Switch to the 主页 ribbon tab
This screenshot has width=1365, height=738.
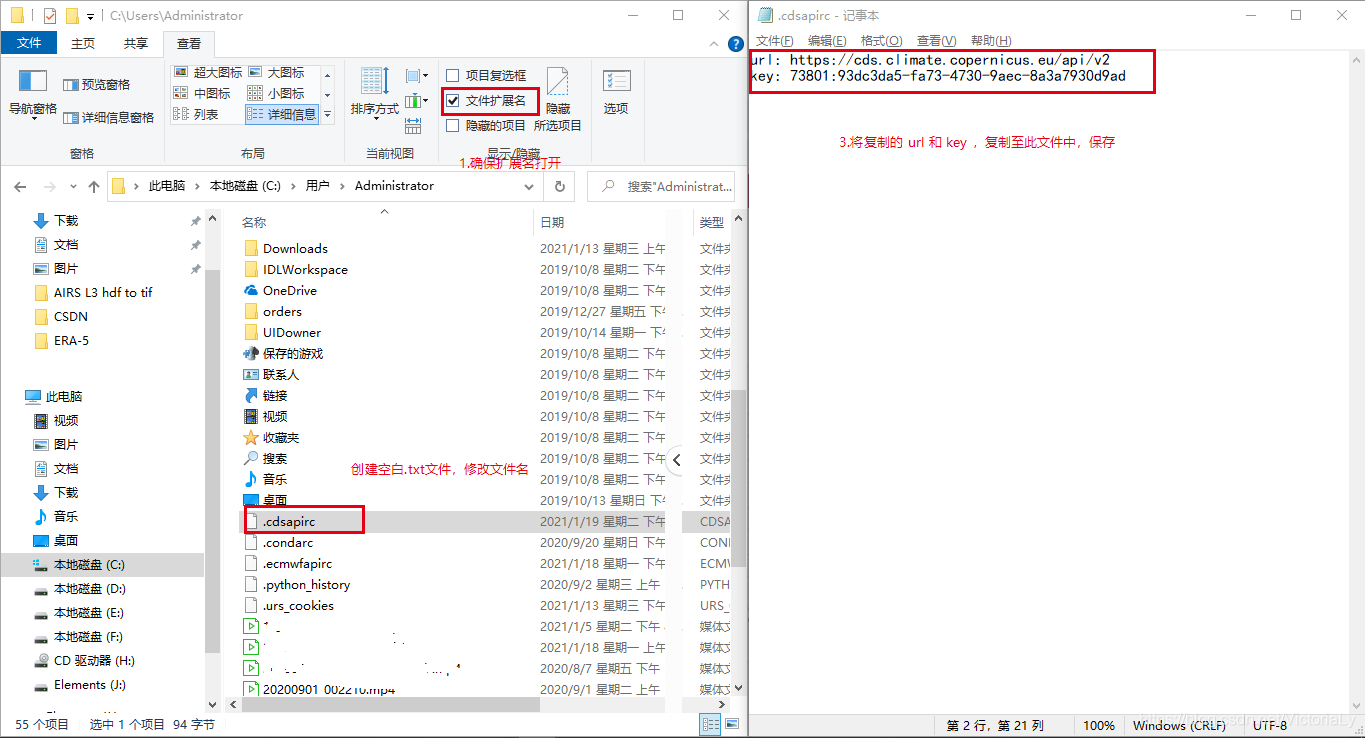[x=82, y=43]
